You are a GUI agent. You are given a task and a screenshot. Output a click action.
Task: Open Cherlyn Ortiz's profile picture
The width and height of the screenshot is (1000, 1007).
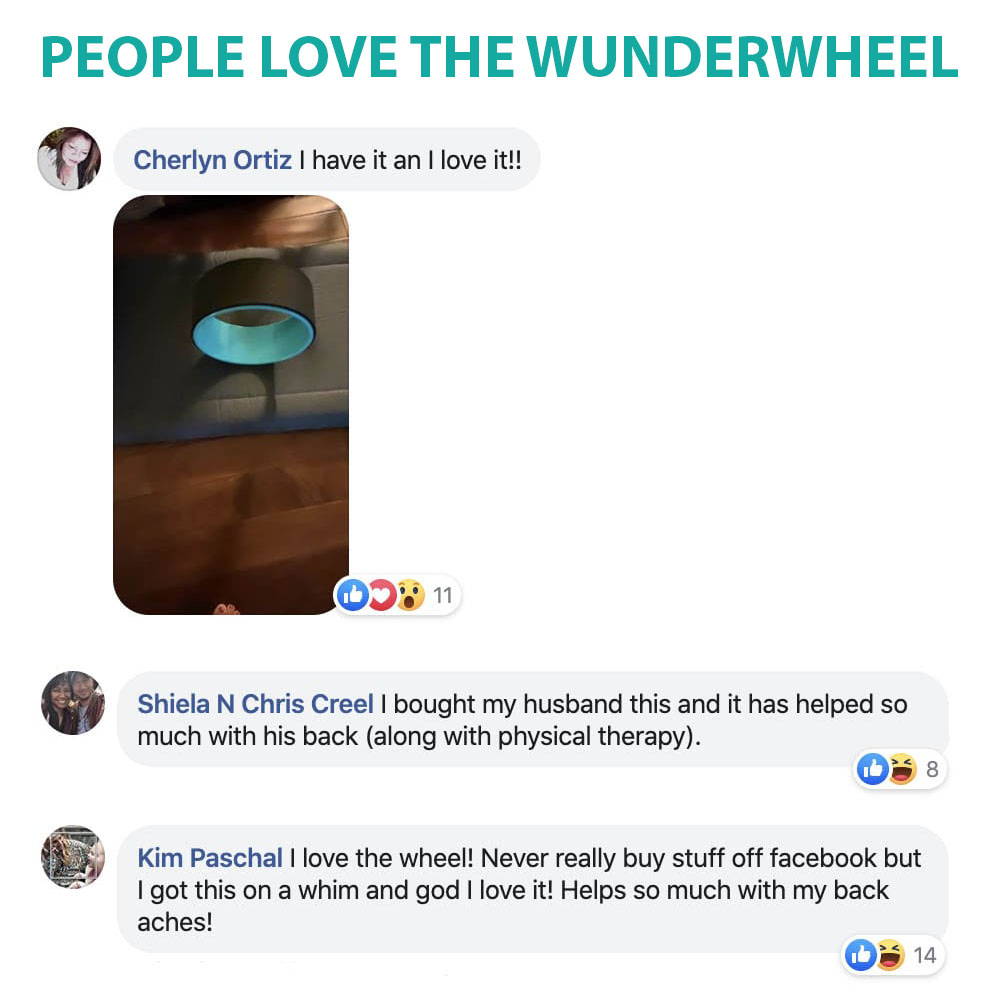[69, 159]
